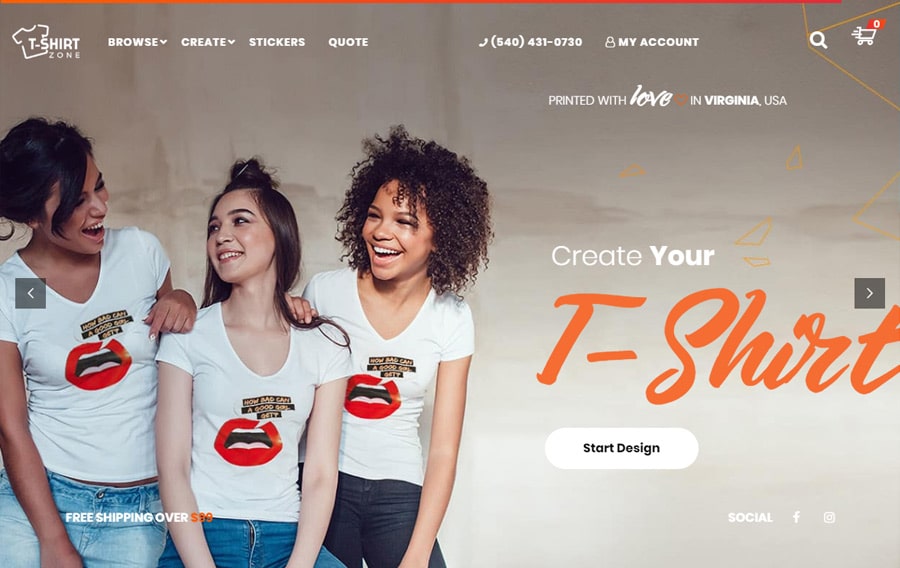Open the Browse menu
This screenshot has height=568, width=900.
point(137,42)
